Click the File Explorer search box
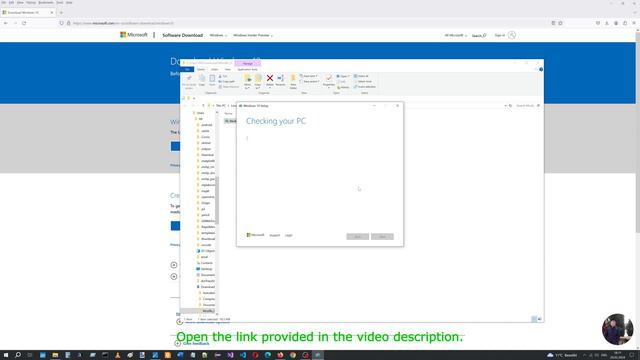Viewport: 640px width, 360px height. point(528,106)
